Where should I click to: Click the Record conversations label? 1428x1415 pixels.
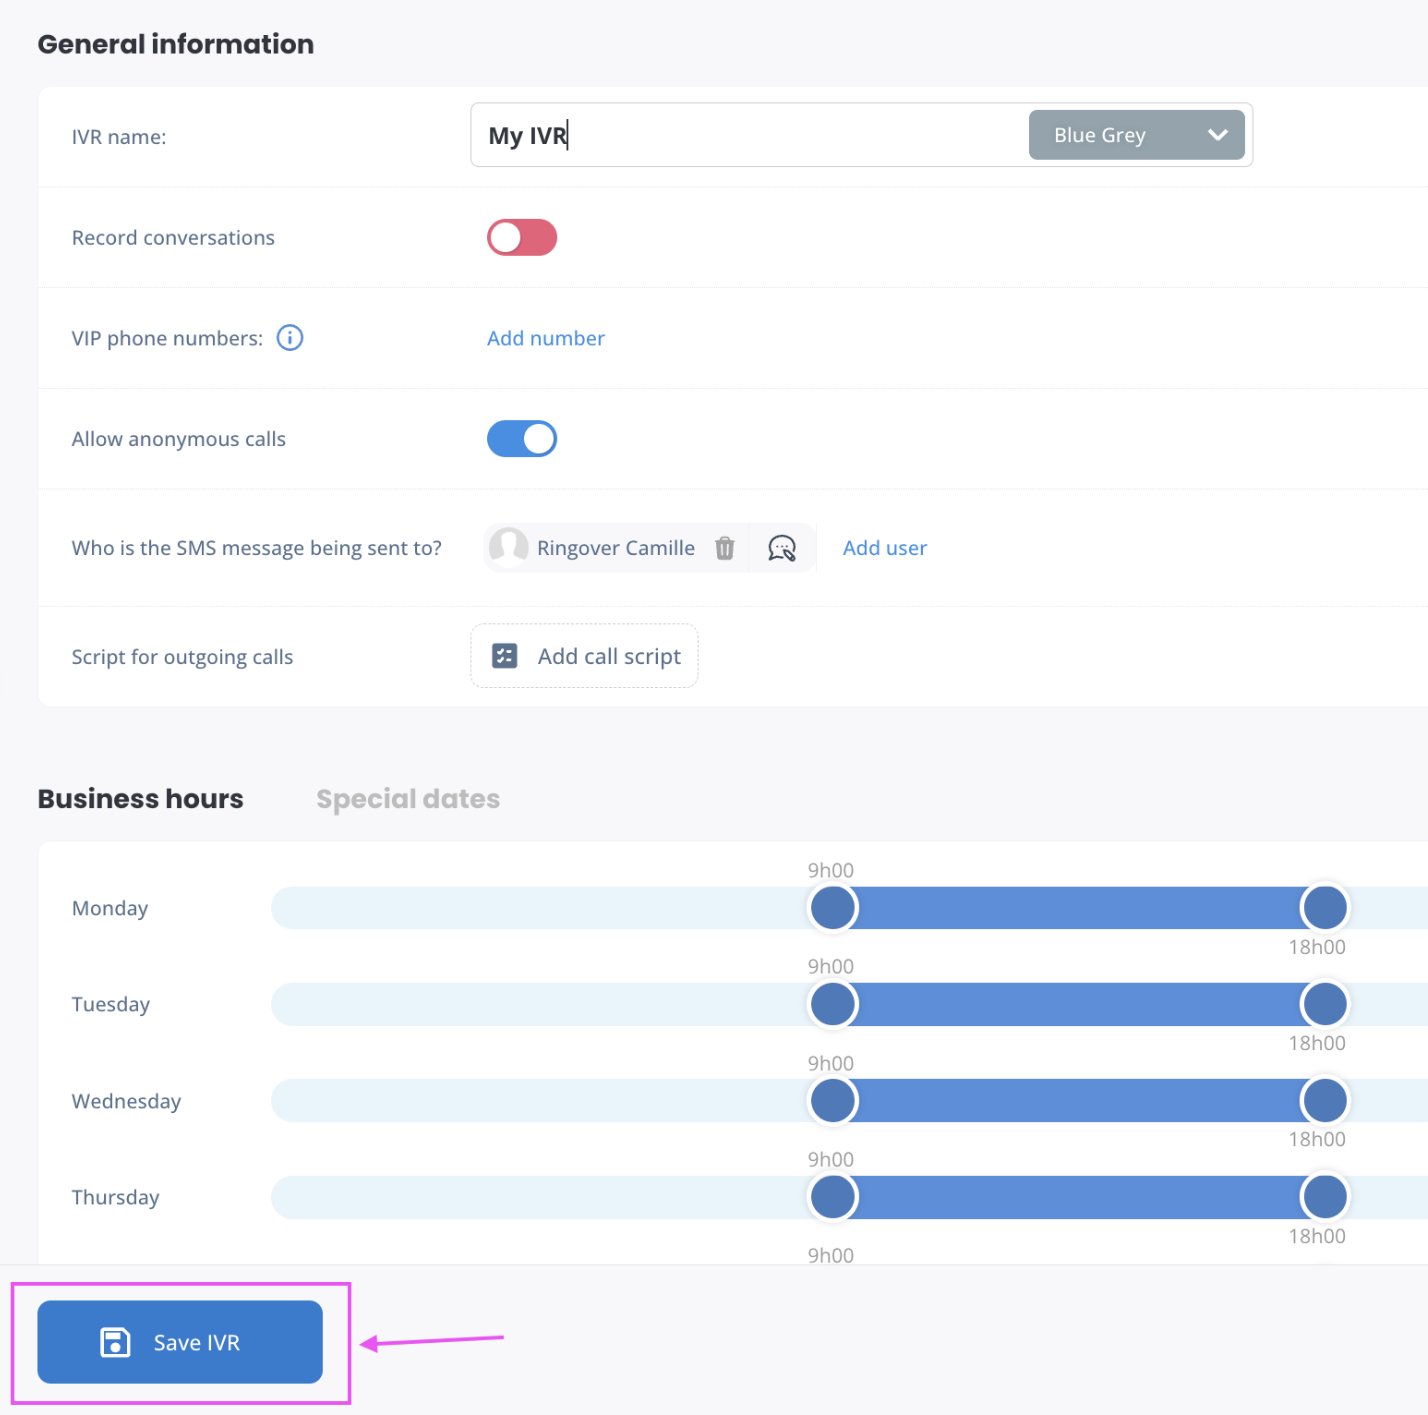coord(173,238)
